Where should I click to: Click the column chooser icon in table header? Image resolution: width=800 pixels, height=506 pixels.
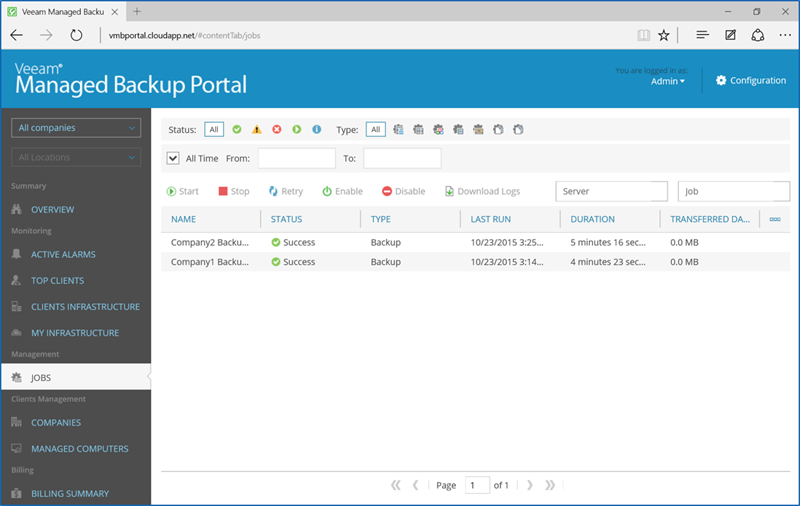pos(775,219)
